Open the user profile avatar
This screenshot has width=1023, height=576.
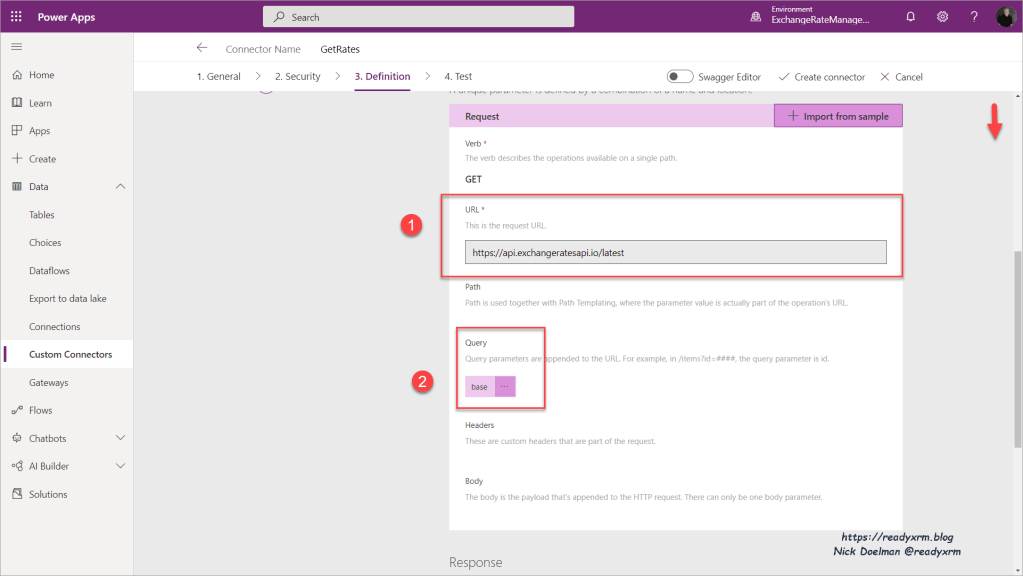pos(1005,17)
